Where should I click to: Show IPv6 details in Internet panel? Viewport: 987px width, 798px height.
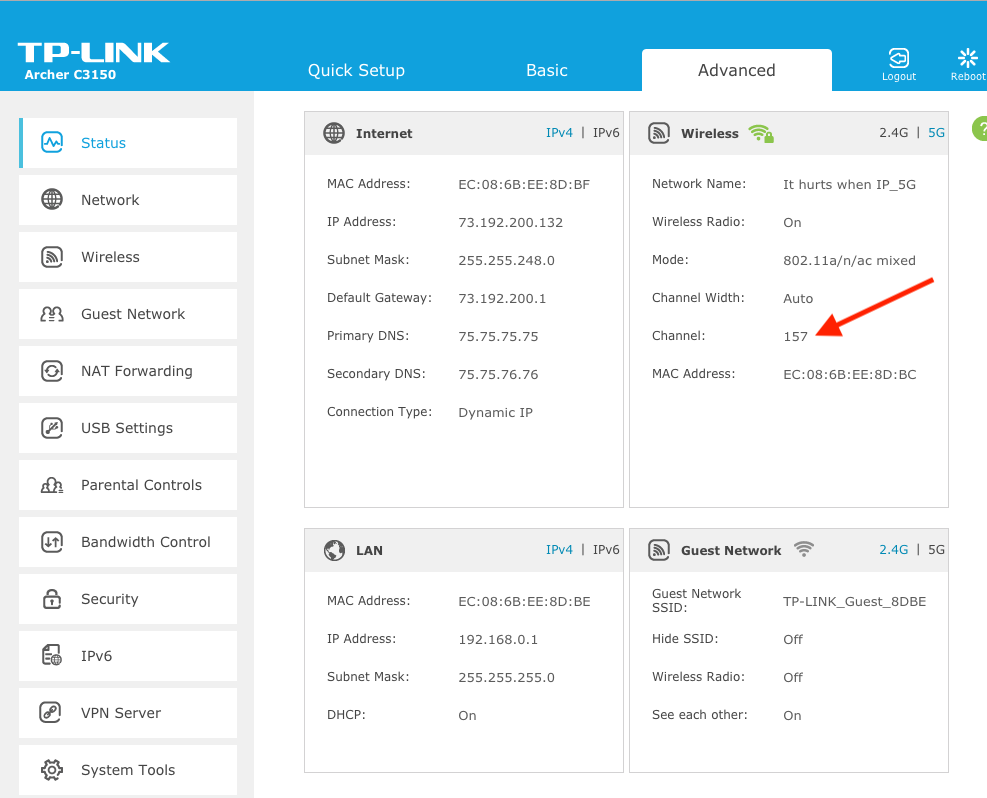tap(606, 133)
